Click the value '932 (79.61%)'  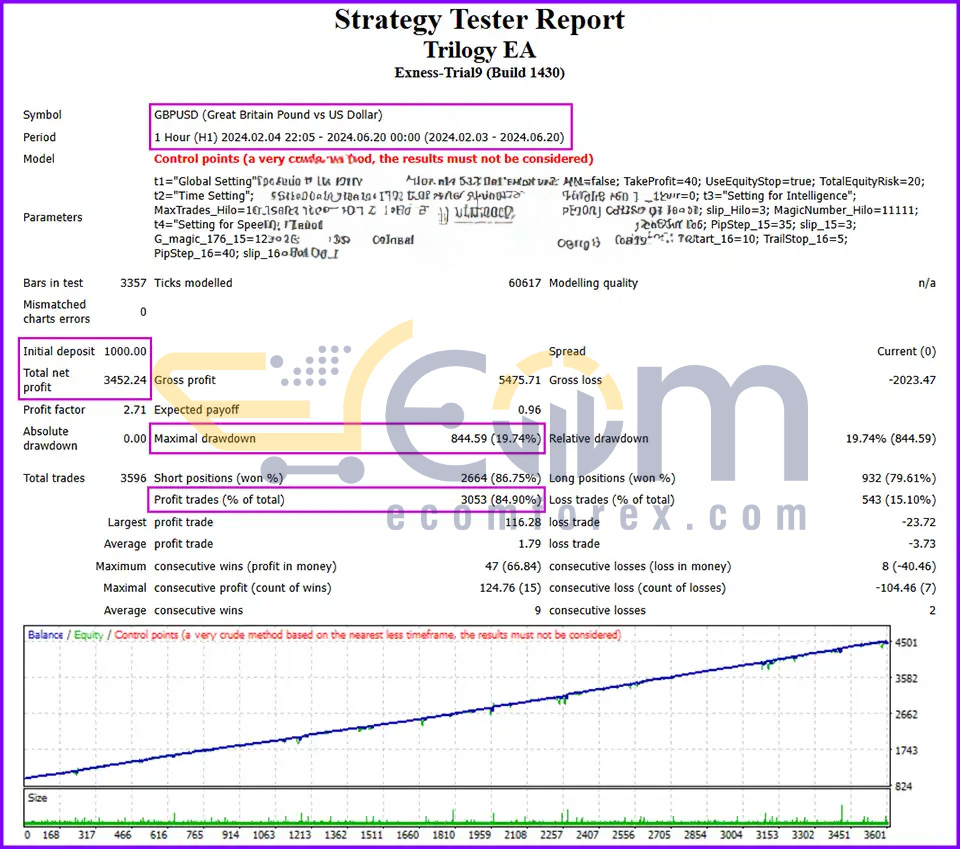899,478
